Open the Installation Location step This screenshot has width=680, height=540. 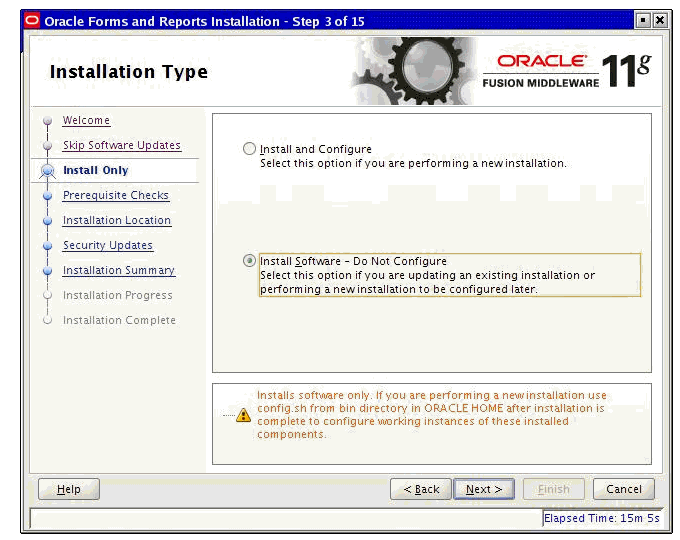(117, 220)
